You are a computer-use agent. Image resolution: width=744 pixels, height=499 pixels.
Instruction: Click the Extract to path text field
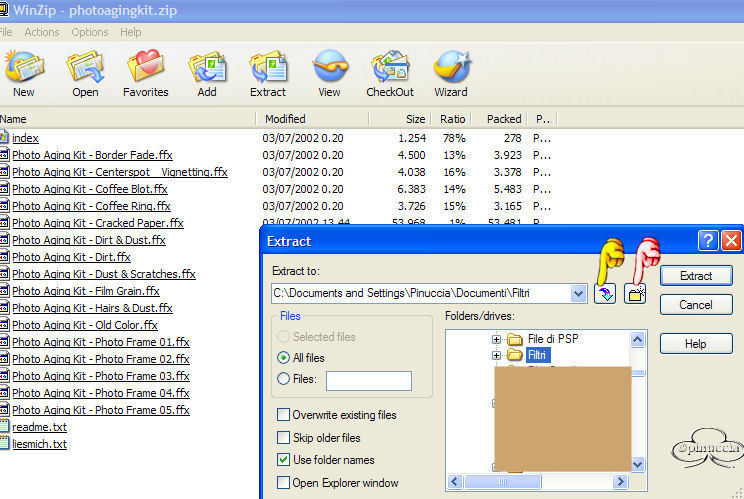421,294
